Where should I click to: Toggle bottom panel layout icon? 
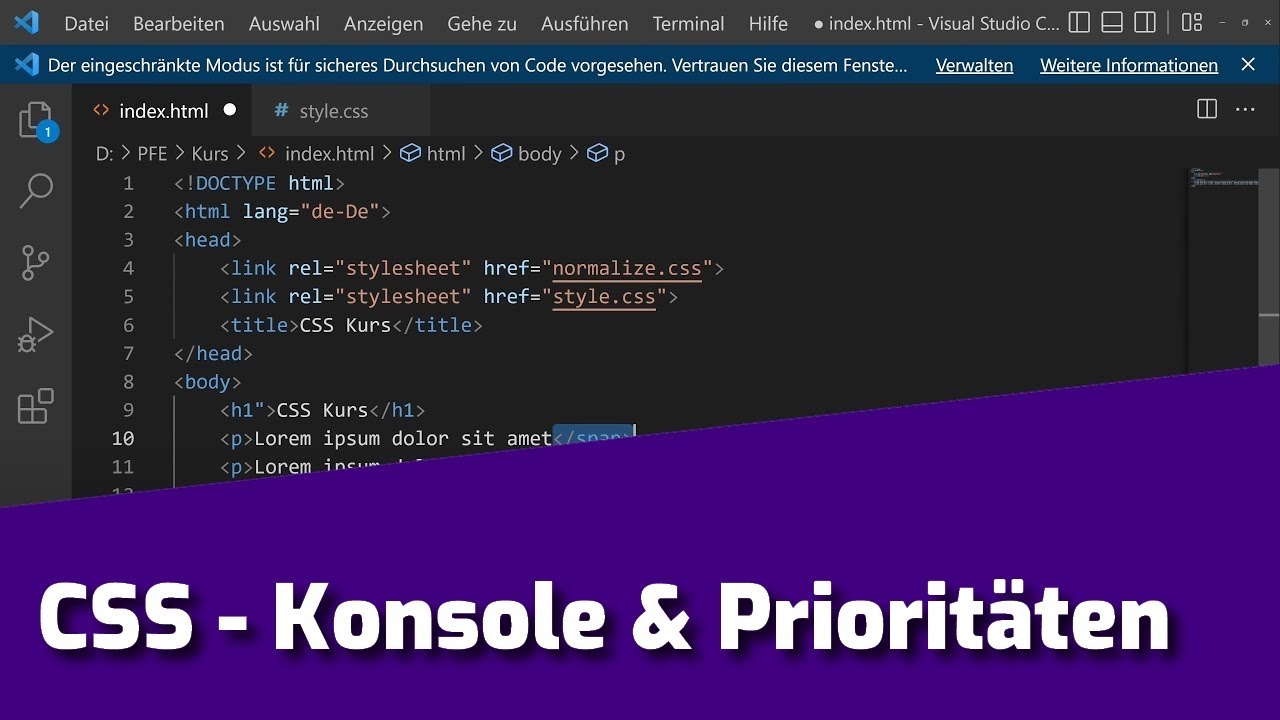[x=1112, y=22]
